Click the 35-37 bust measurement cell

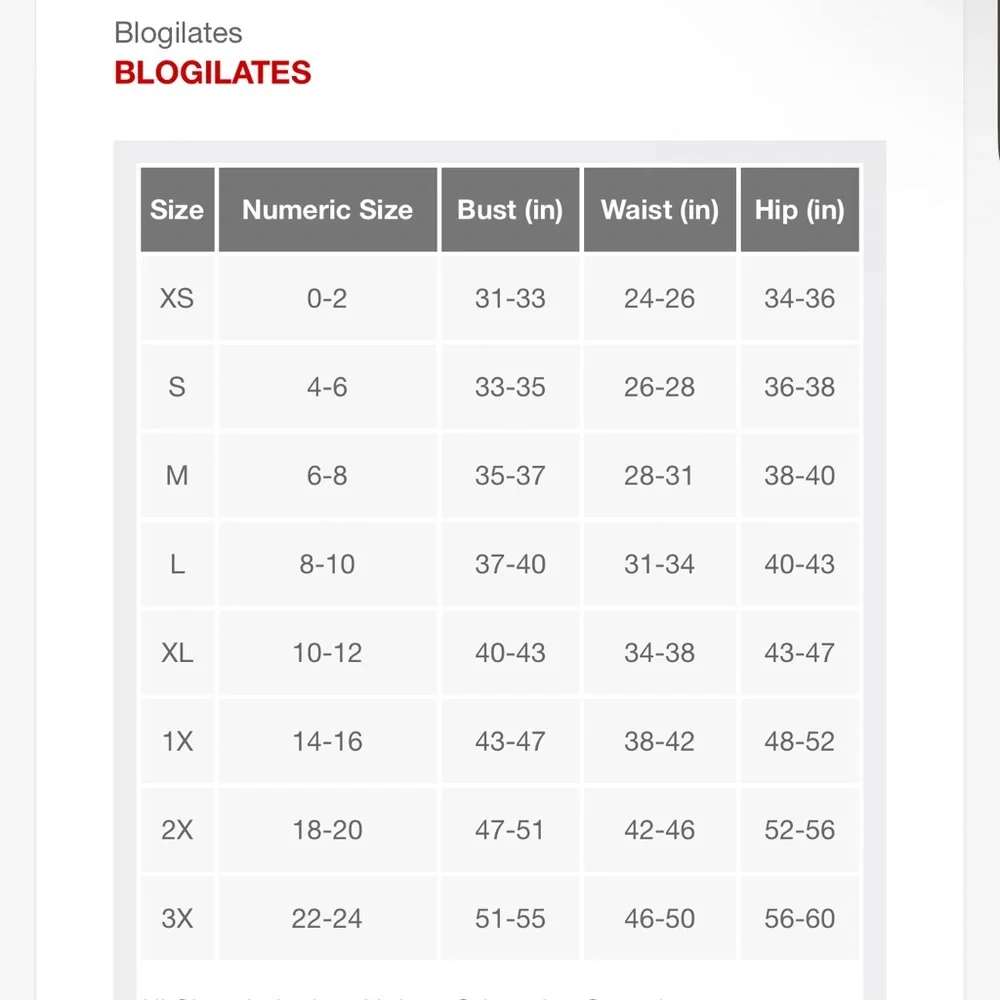click(510, 475)
